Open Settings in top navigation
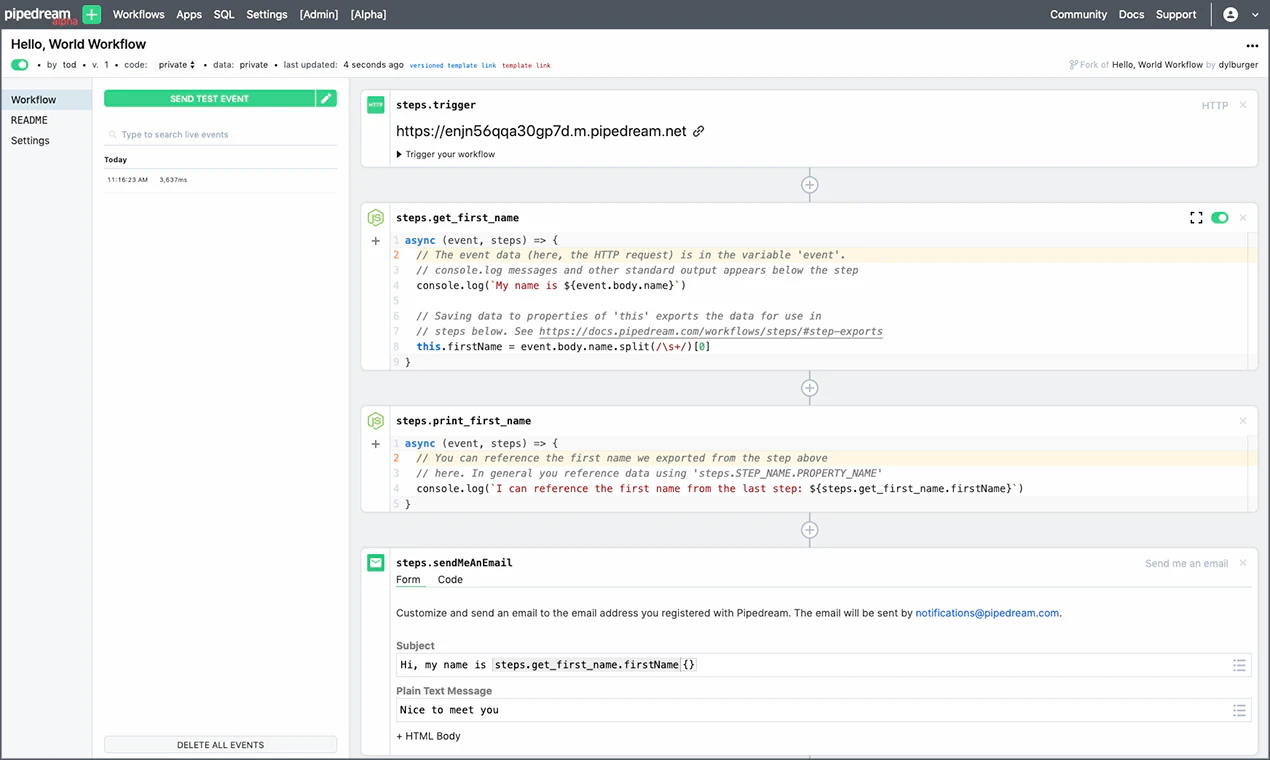The image size is (1270, 760). tap(267, 14)
